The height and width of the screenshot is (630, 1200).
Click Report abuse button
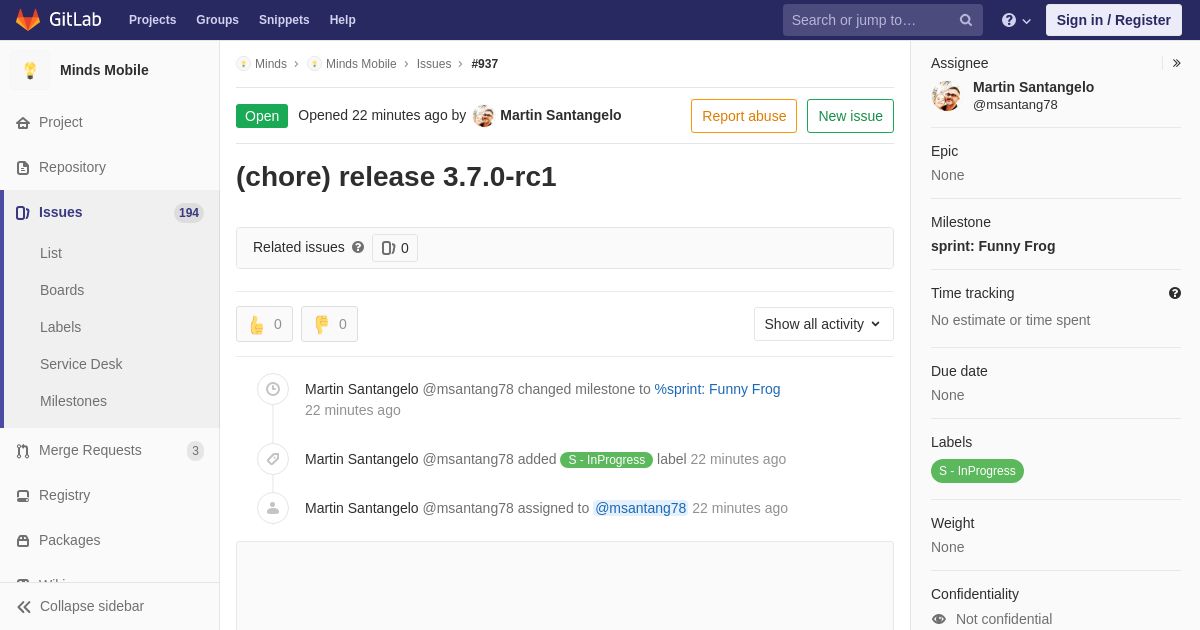coord(744,116)
